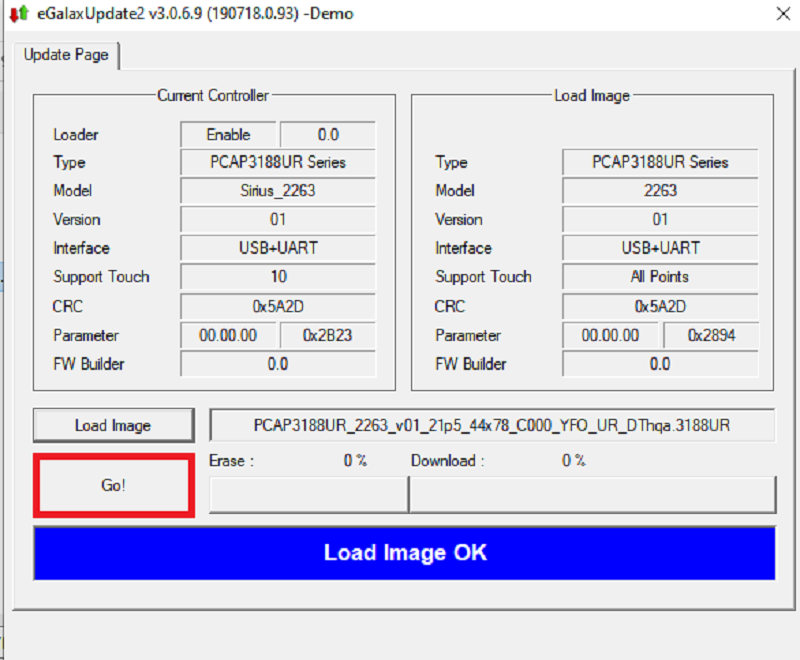Click the Go! button to start update
This screenshot has width=800, height=660.
113,485
